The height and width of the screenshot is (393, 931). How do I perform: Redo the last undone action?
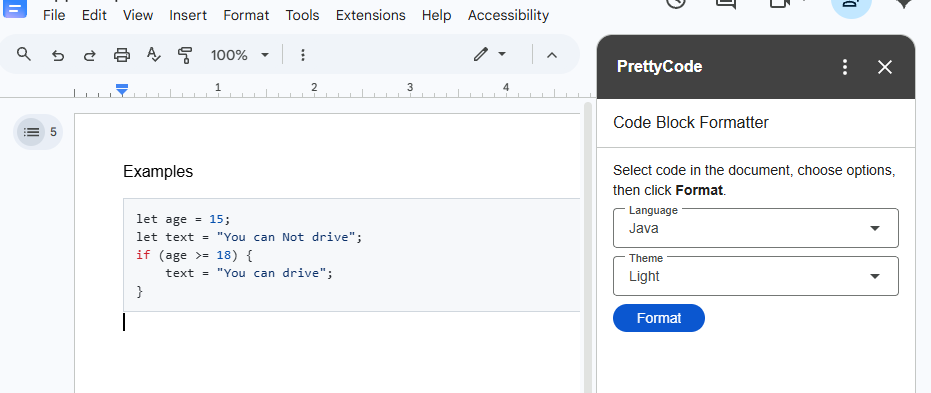click(90, 55)
